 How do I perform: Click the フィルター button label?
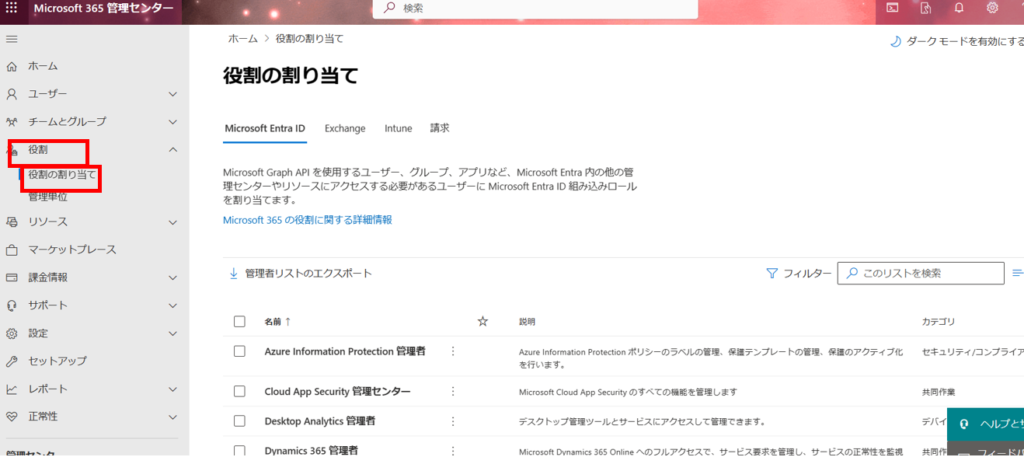coord(807,274)
